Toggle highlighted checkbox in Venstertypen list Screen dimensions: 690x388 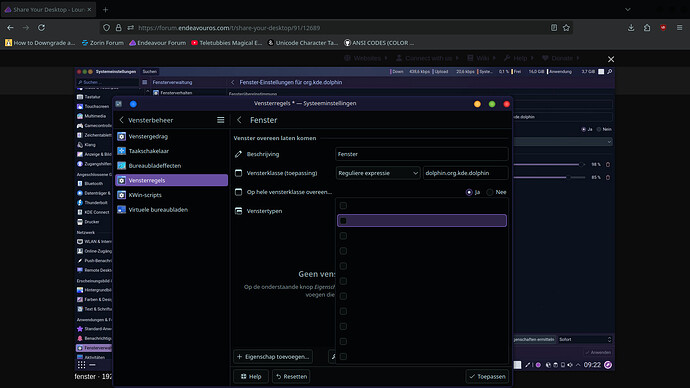point(343,220)
